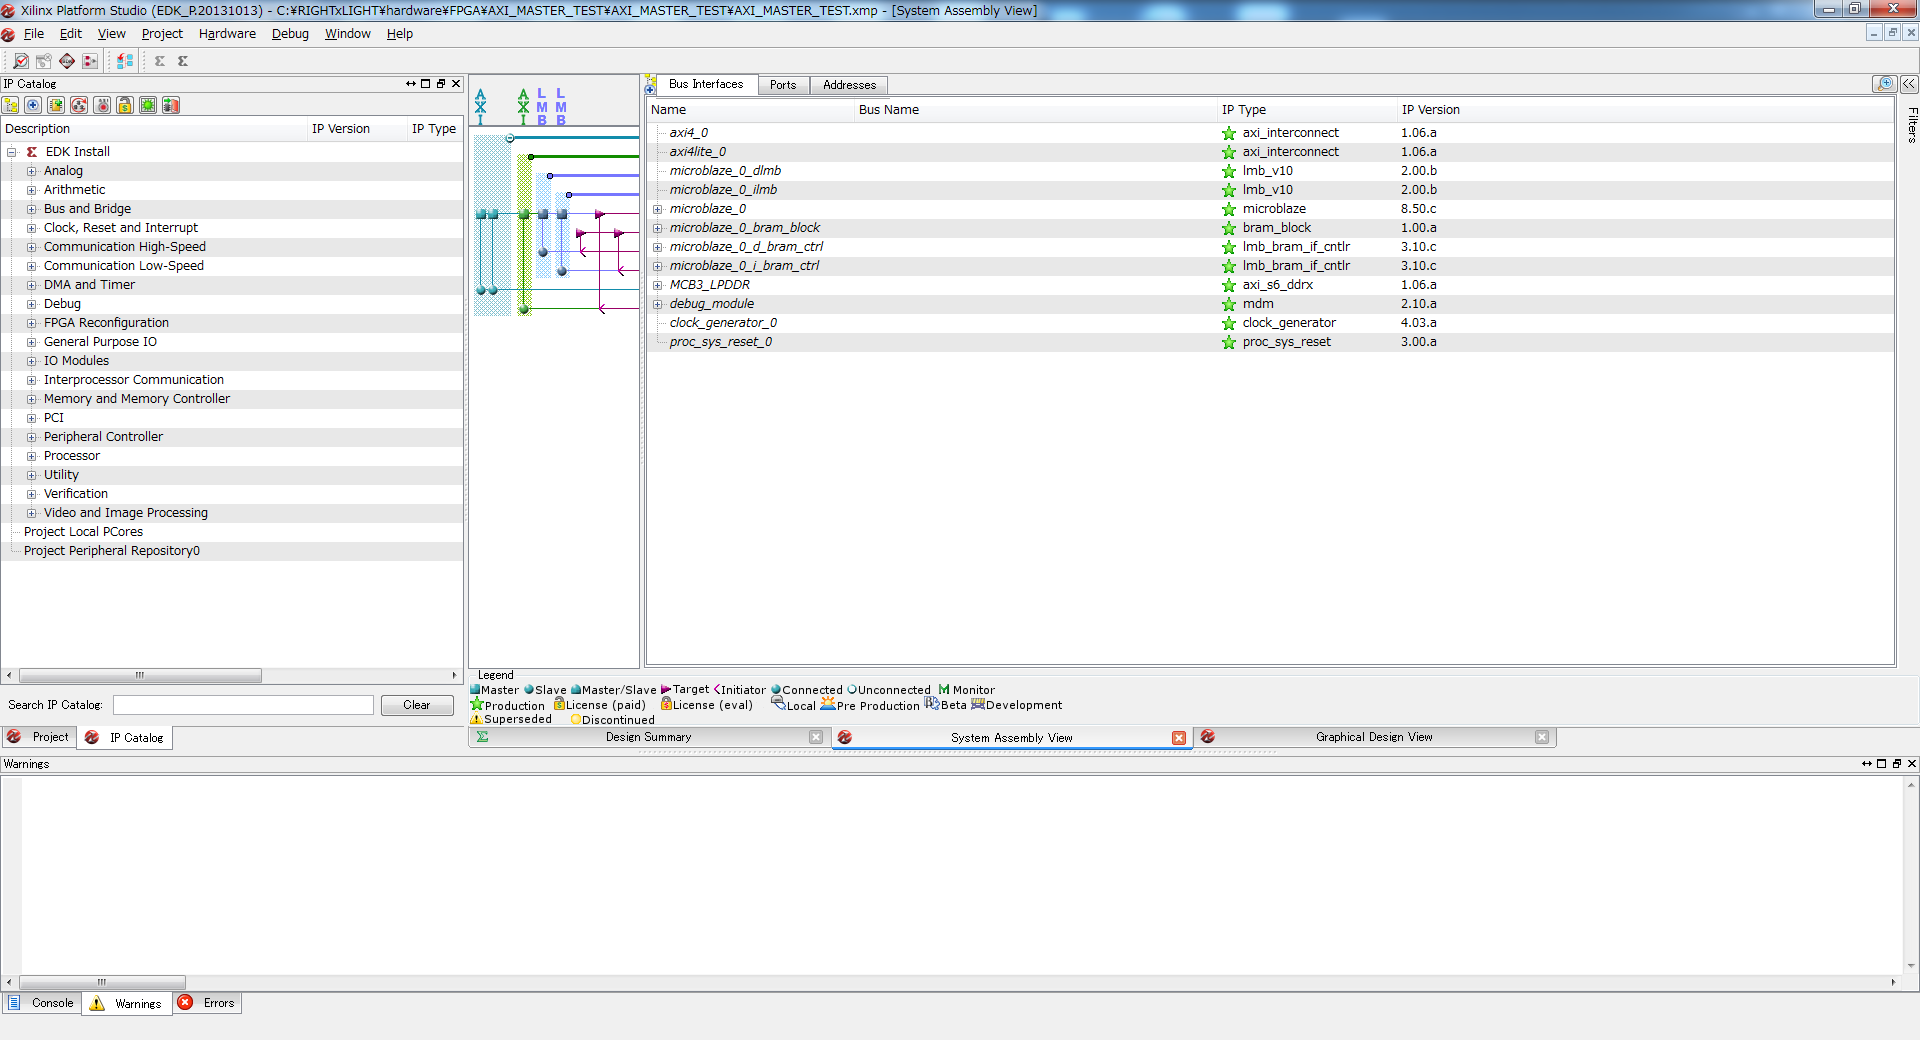Viewport: 1920px width, 1040px height.
Task: Click the red diamond Export to SDK icon
Action: 67,61
